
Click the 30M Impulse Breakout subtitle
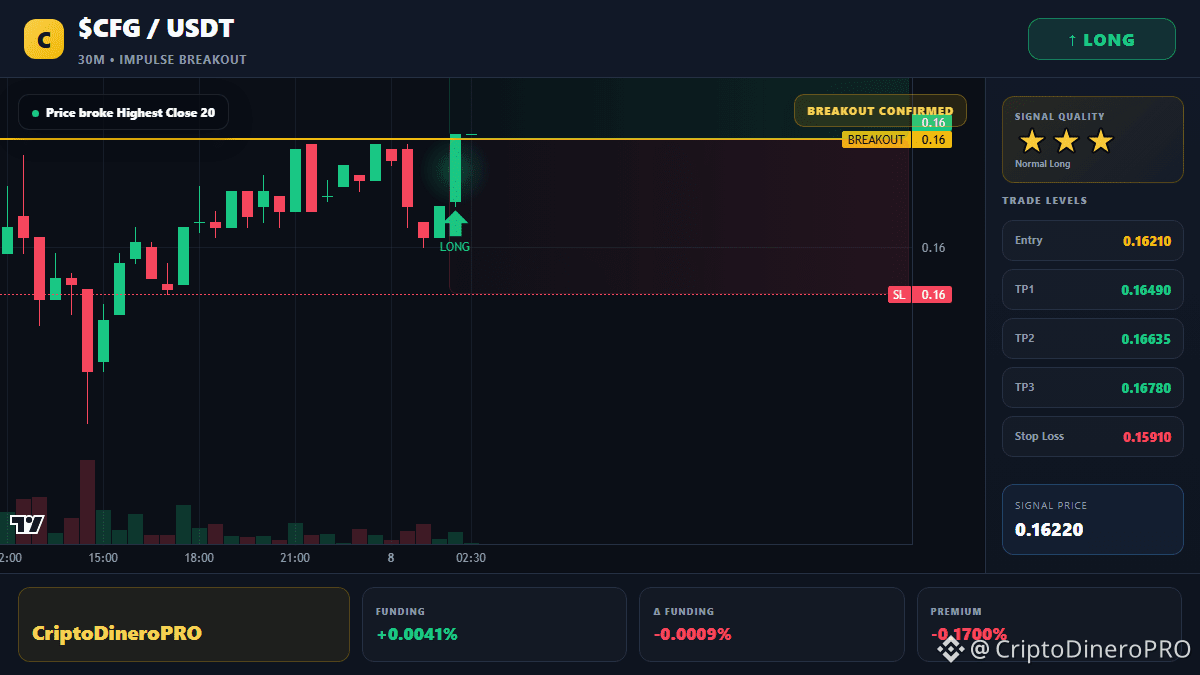point(162,60)
